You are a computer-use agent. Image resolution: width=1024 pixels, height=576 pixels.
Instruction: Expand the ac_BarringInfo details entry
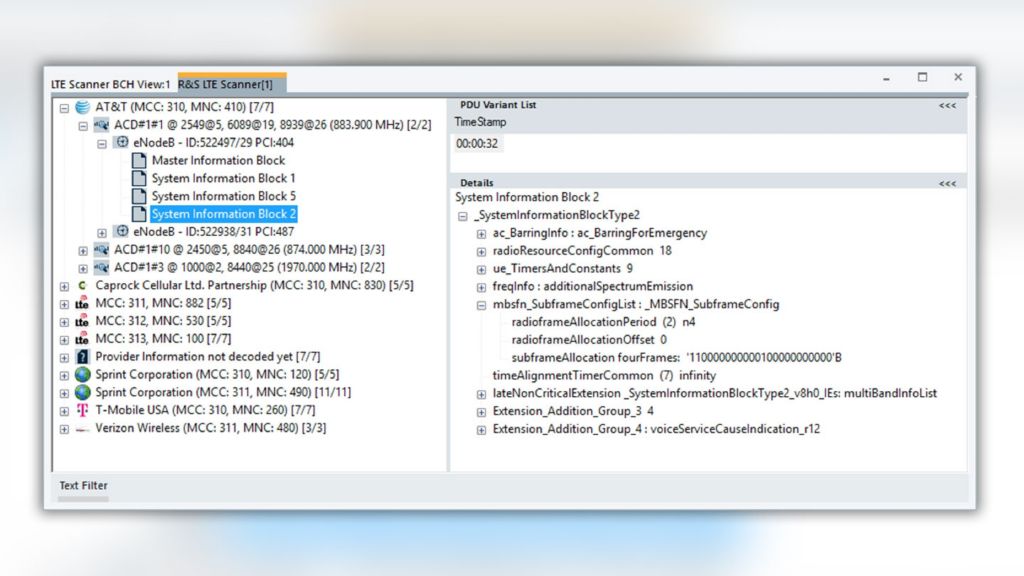(482, 233)
